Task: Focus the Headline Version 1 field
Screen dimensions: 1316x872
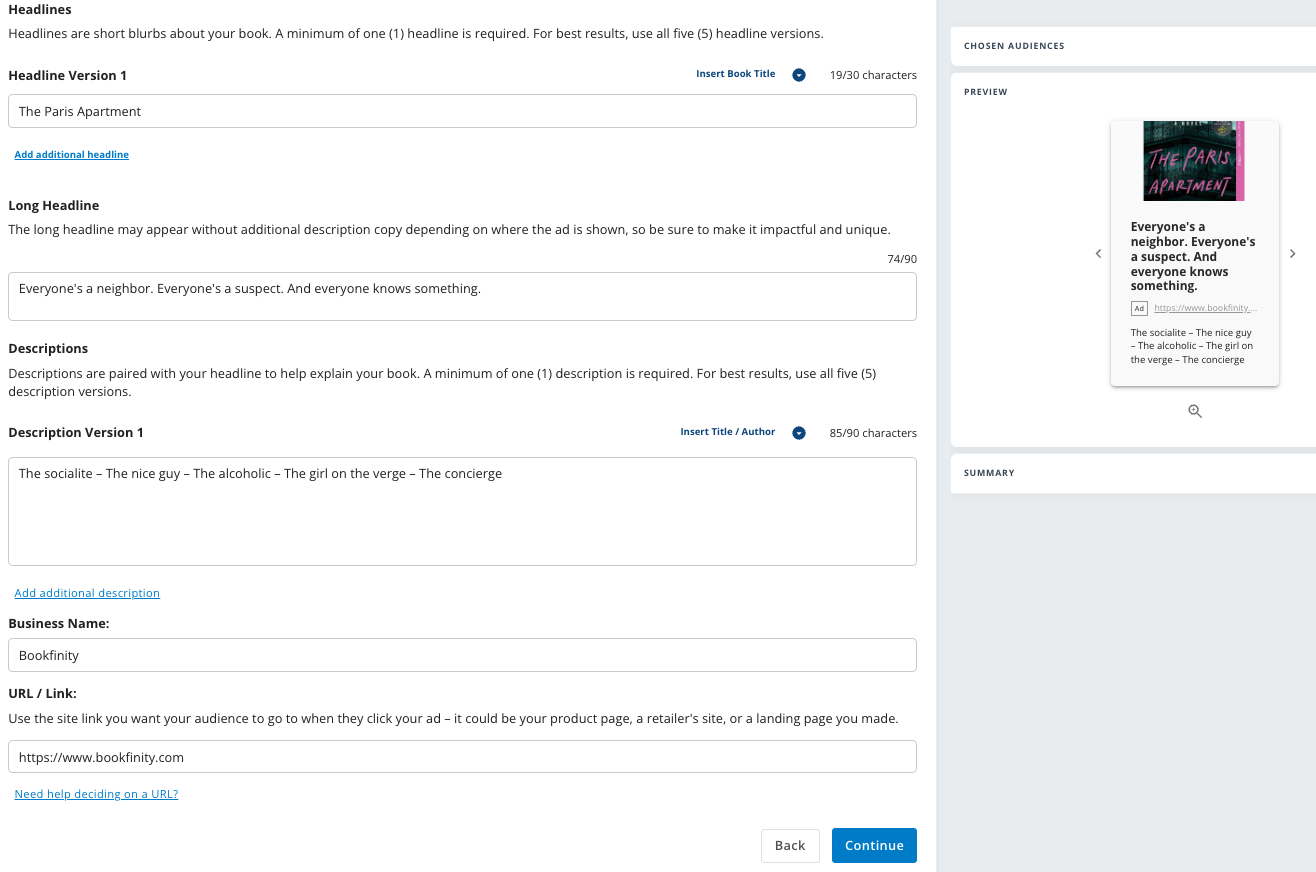Action: (462, 111)
